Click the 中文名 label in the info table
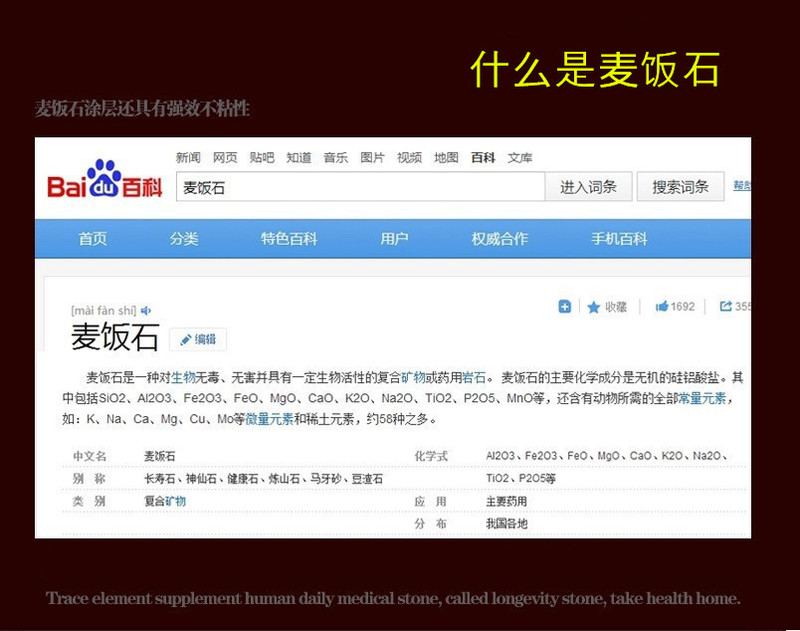Screen dimensions: 800x631 [x=90, y=456]
